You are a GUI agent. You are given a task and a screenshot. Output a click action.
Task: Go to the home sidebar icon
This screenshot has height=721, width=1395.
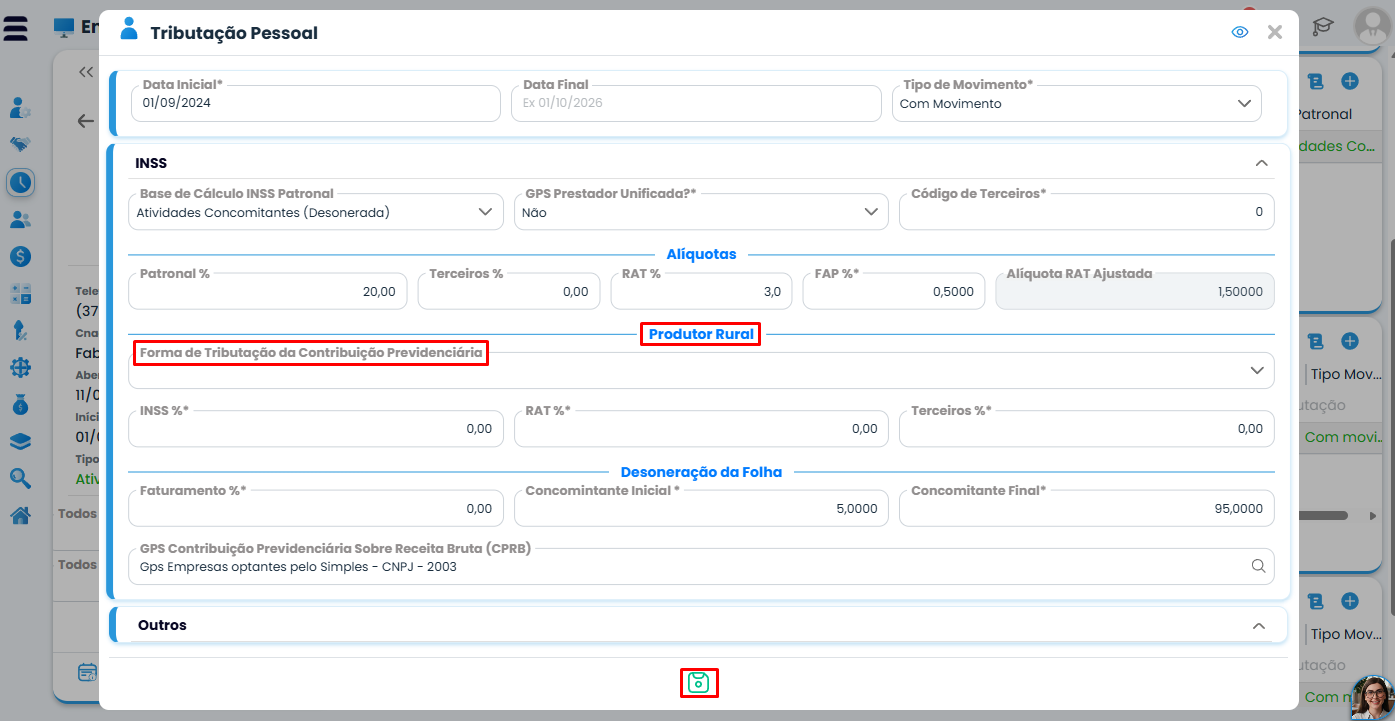(20, 516)
